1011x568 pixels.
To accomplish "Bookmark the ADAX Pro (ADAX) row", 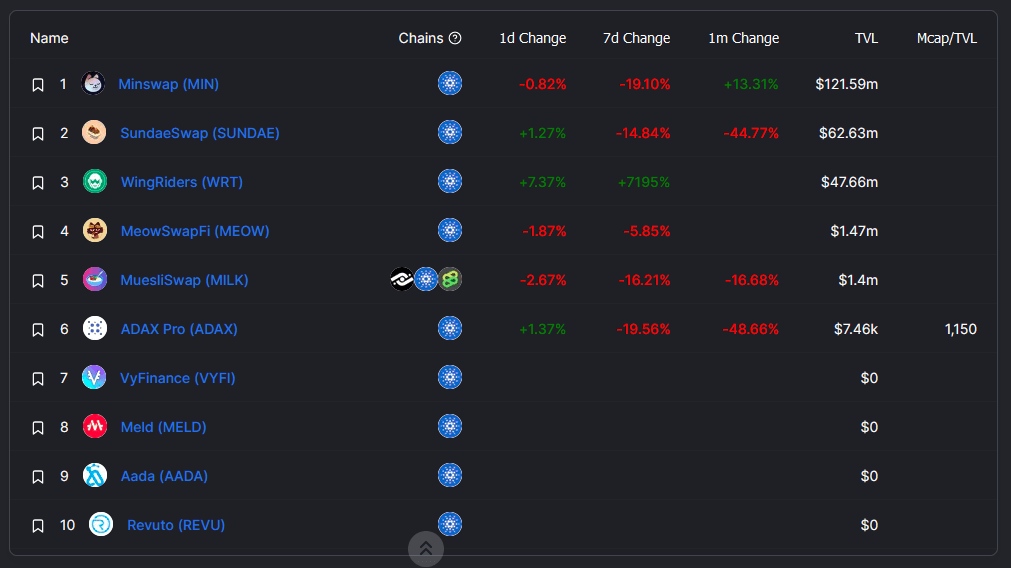I will tap(38, 329).
